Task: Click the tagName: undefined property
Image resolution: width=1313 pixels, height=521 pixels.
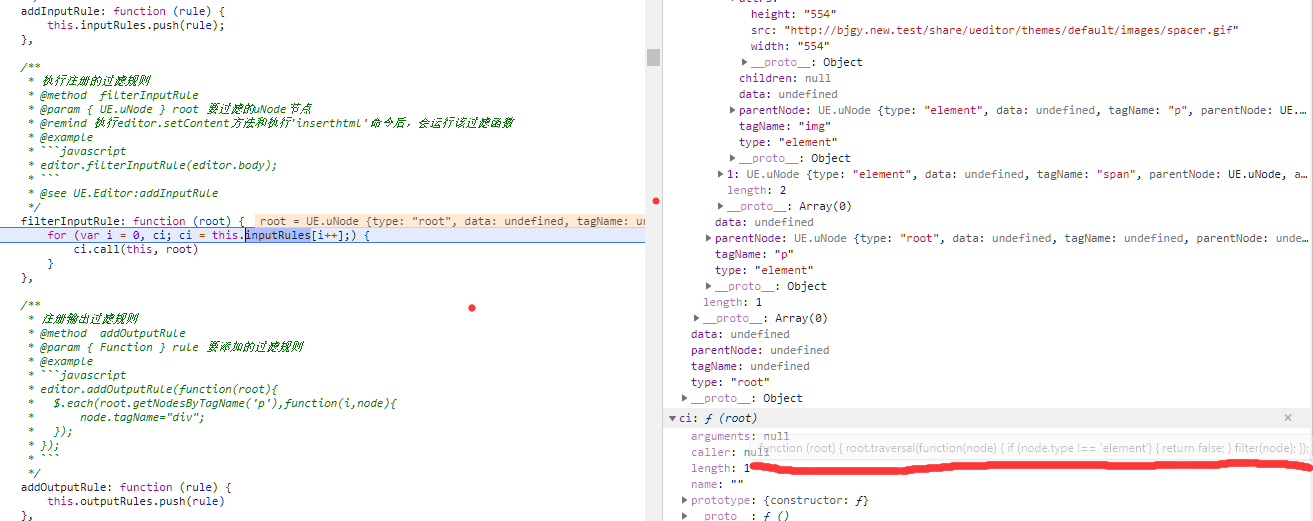Action: tap(750, 366)
